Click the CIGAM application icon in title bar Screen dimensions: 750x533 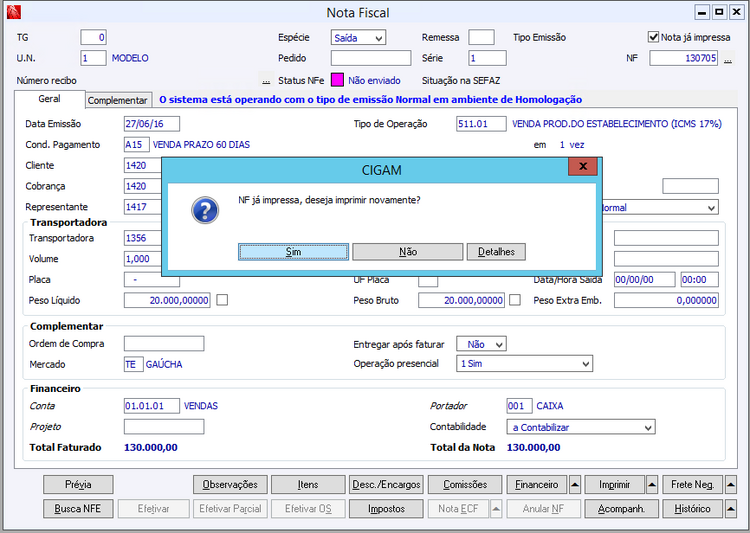[x=14, y=12]
